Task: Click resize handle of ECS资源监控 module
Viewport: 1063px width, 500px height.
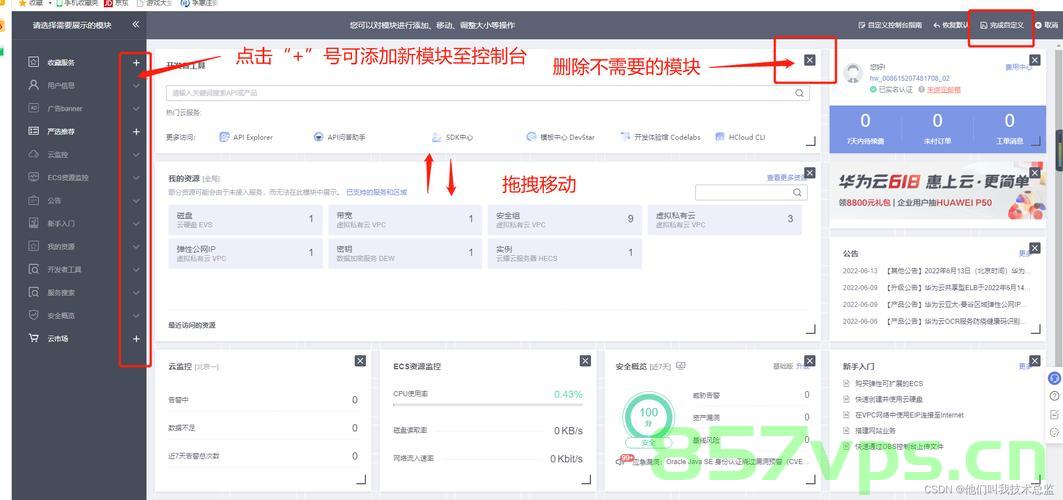Action: tap(586, 479)
